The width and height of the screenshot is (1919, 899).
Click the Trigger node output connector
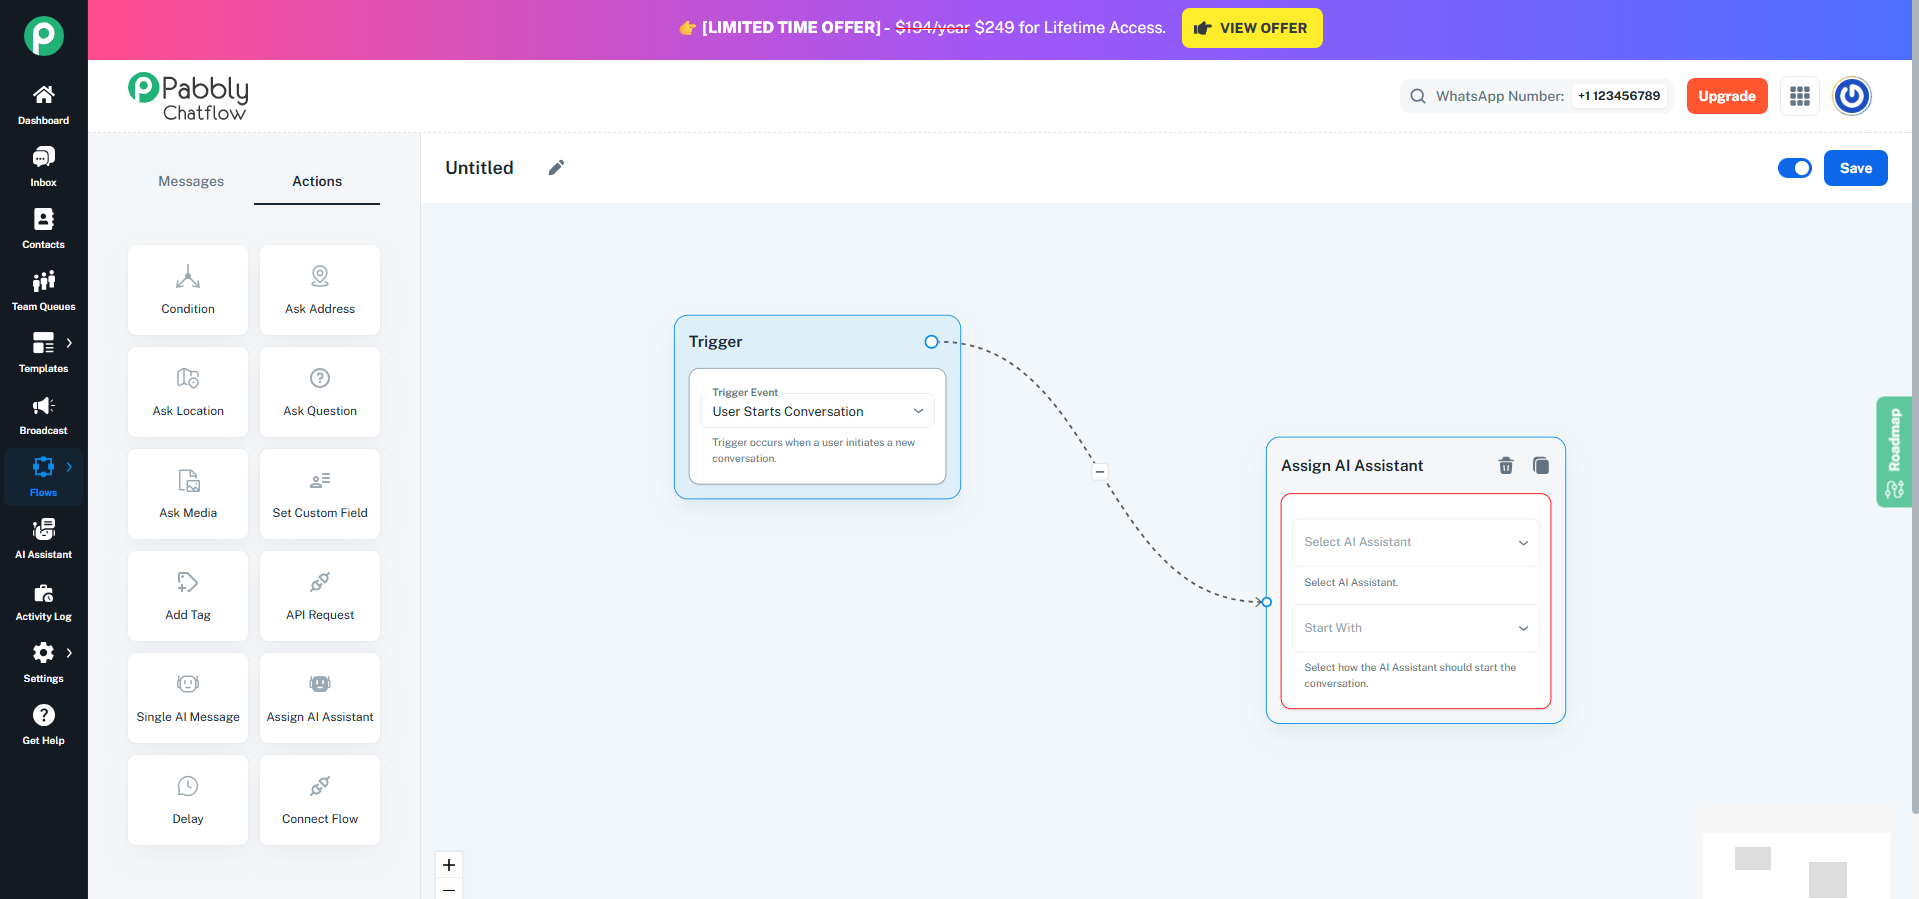(931, 342)
